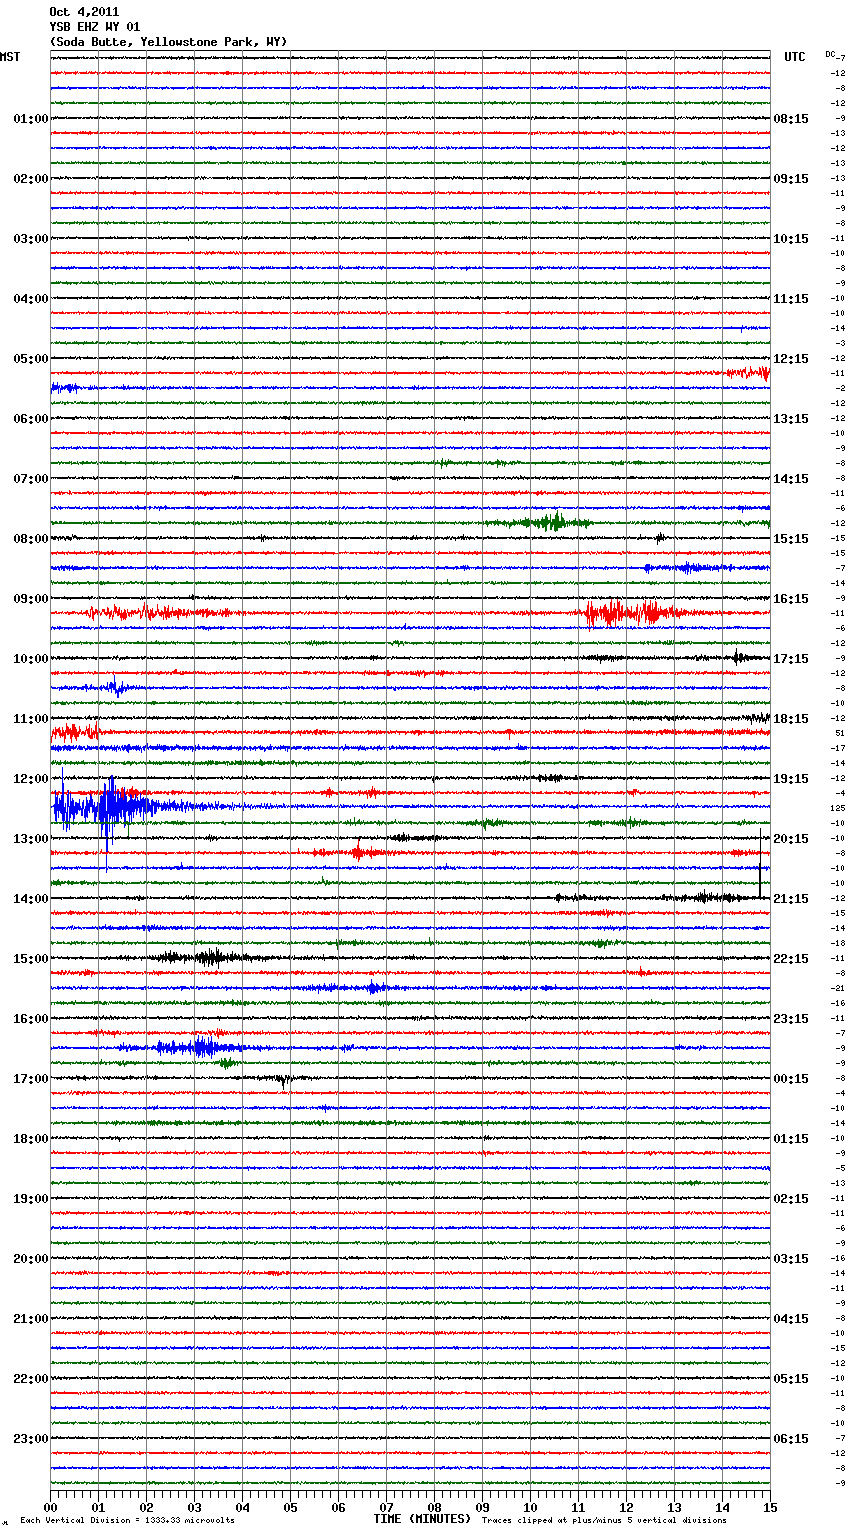Select the 00:15 UTC time label
This screenshot has width=850, height=1534.
click(791, 1079)
